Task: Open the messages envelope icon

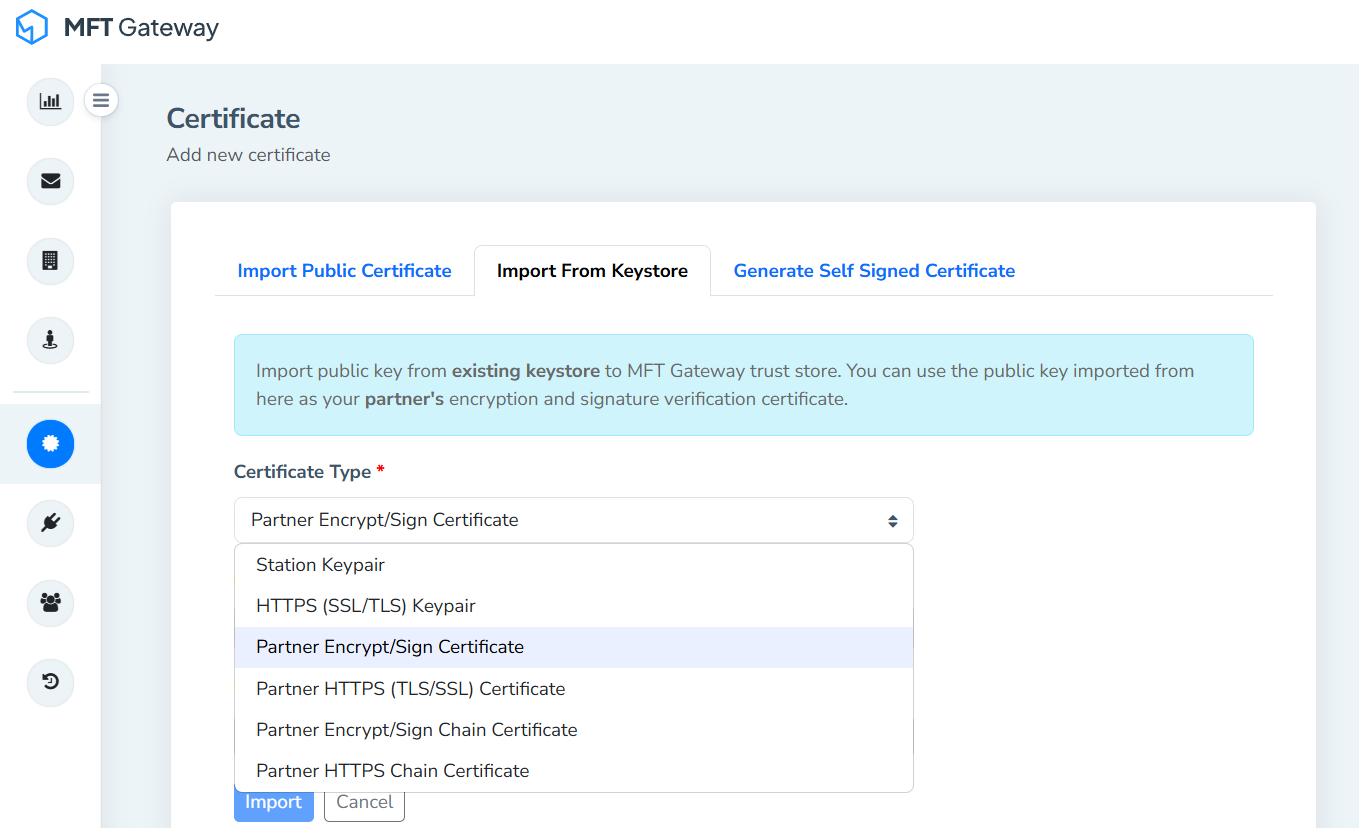Action: click(50, 181)
